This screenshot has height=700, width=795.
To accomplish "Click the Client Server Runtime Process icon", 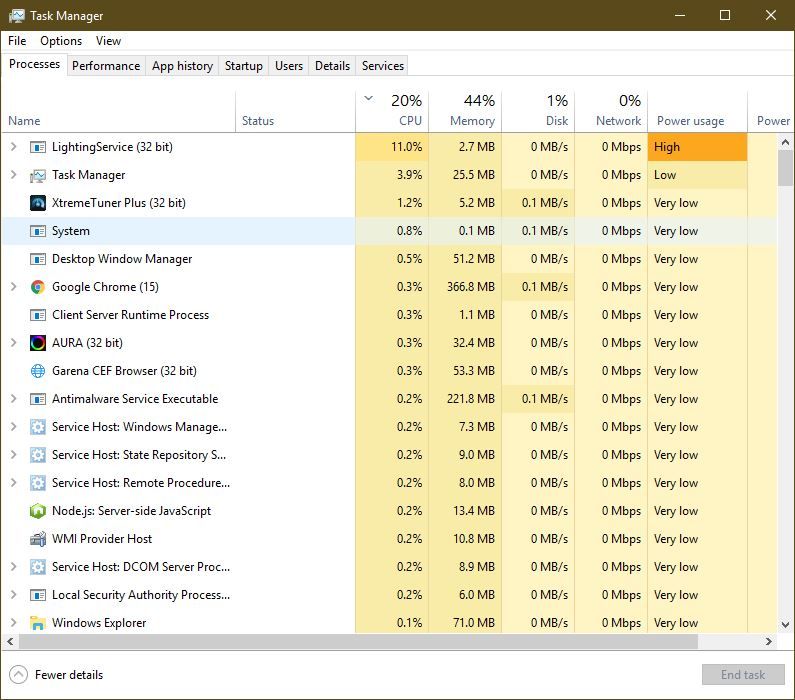I will pos(38,315).
